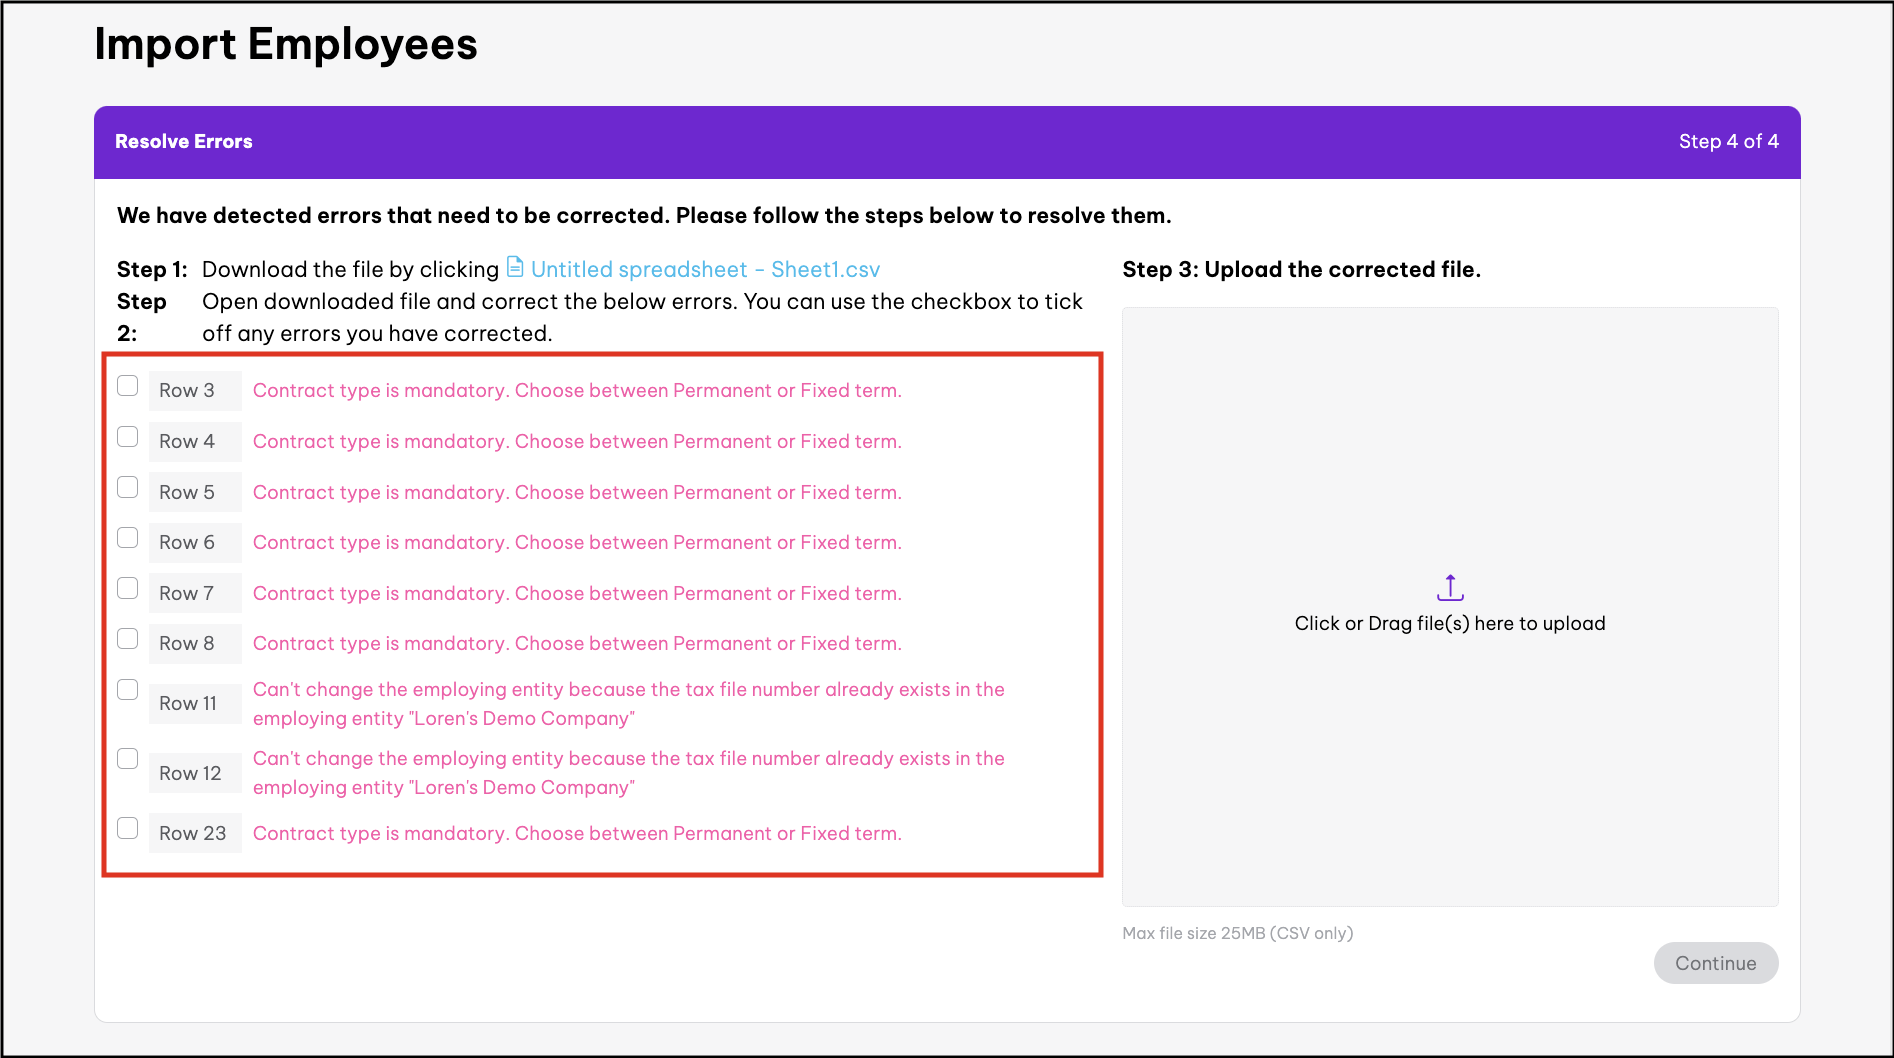The image size is (1894, 1058).
Task: Click the Row 3 label
Action: 187,391
